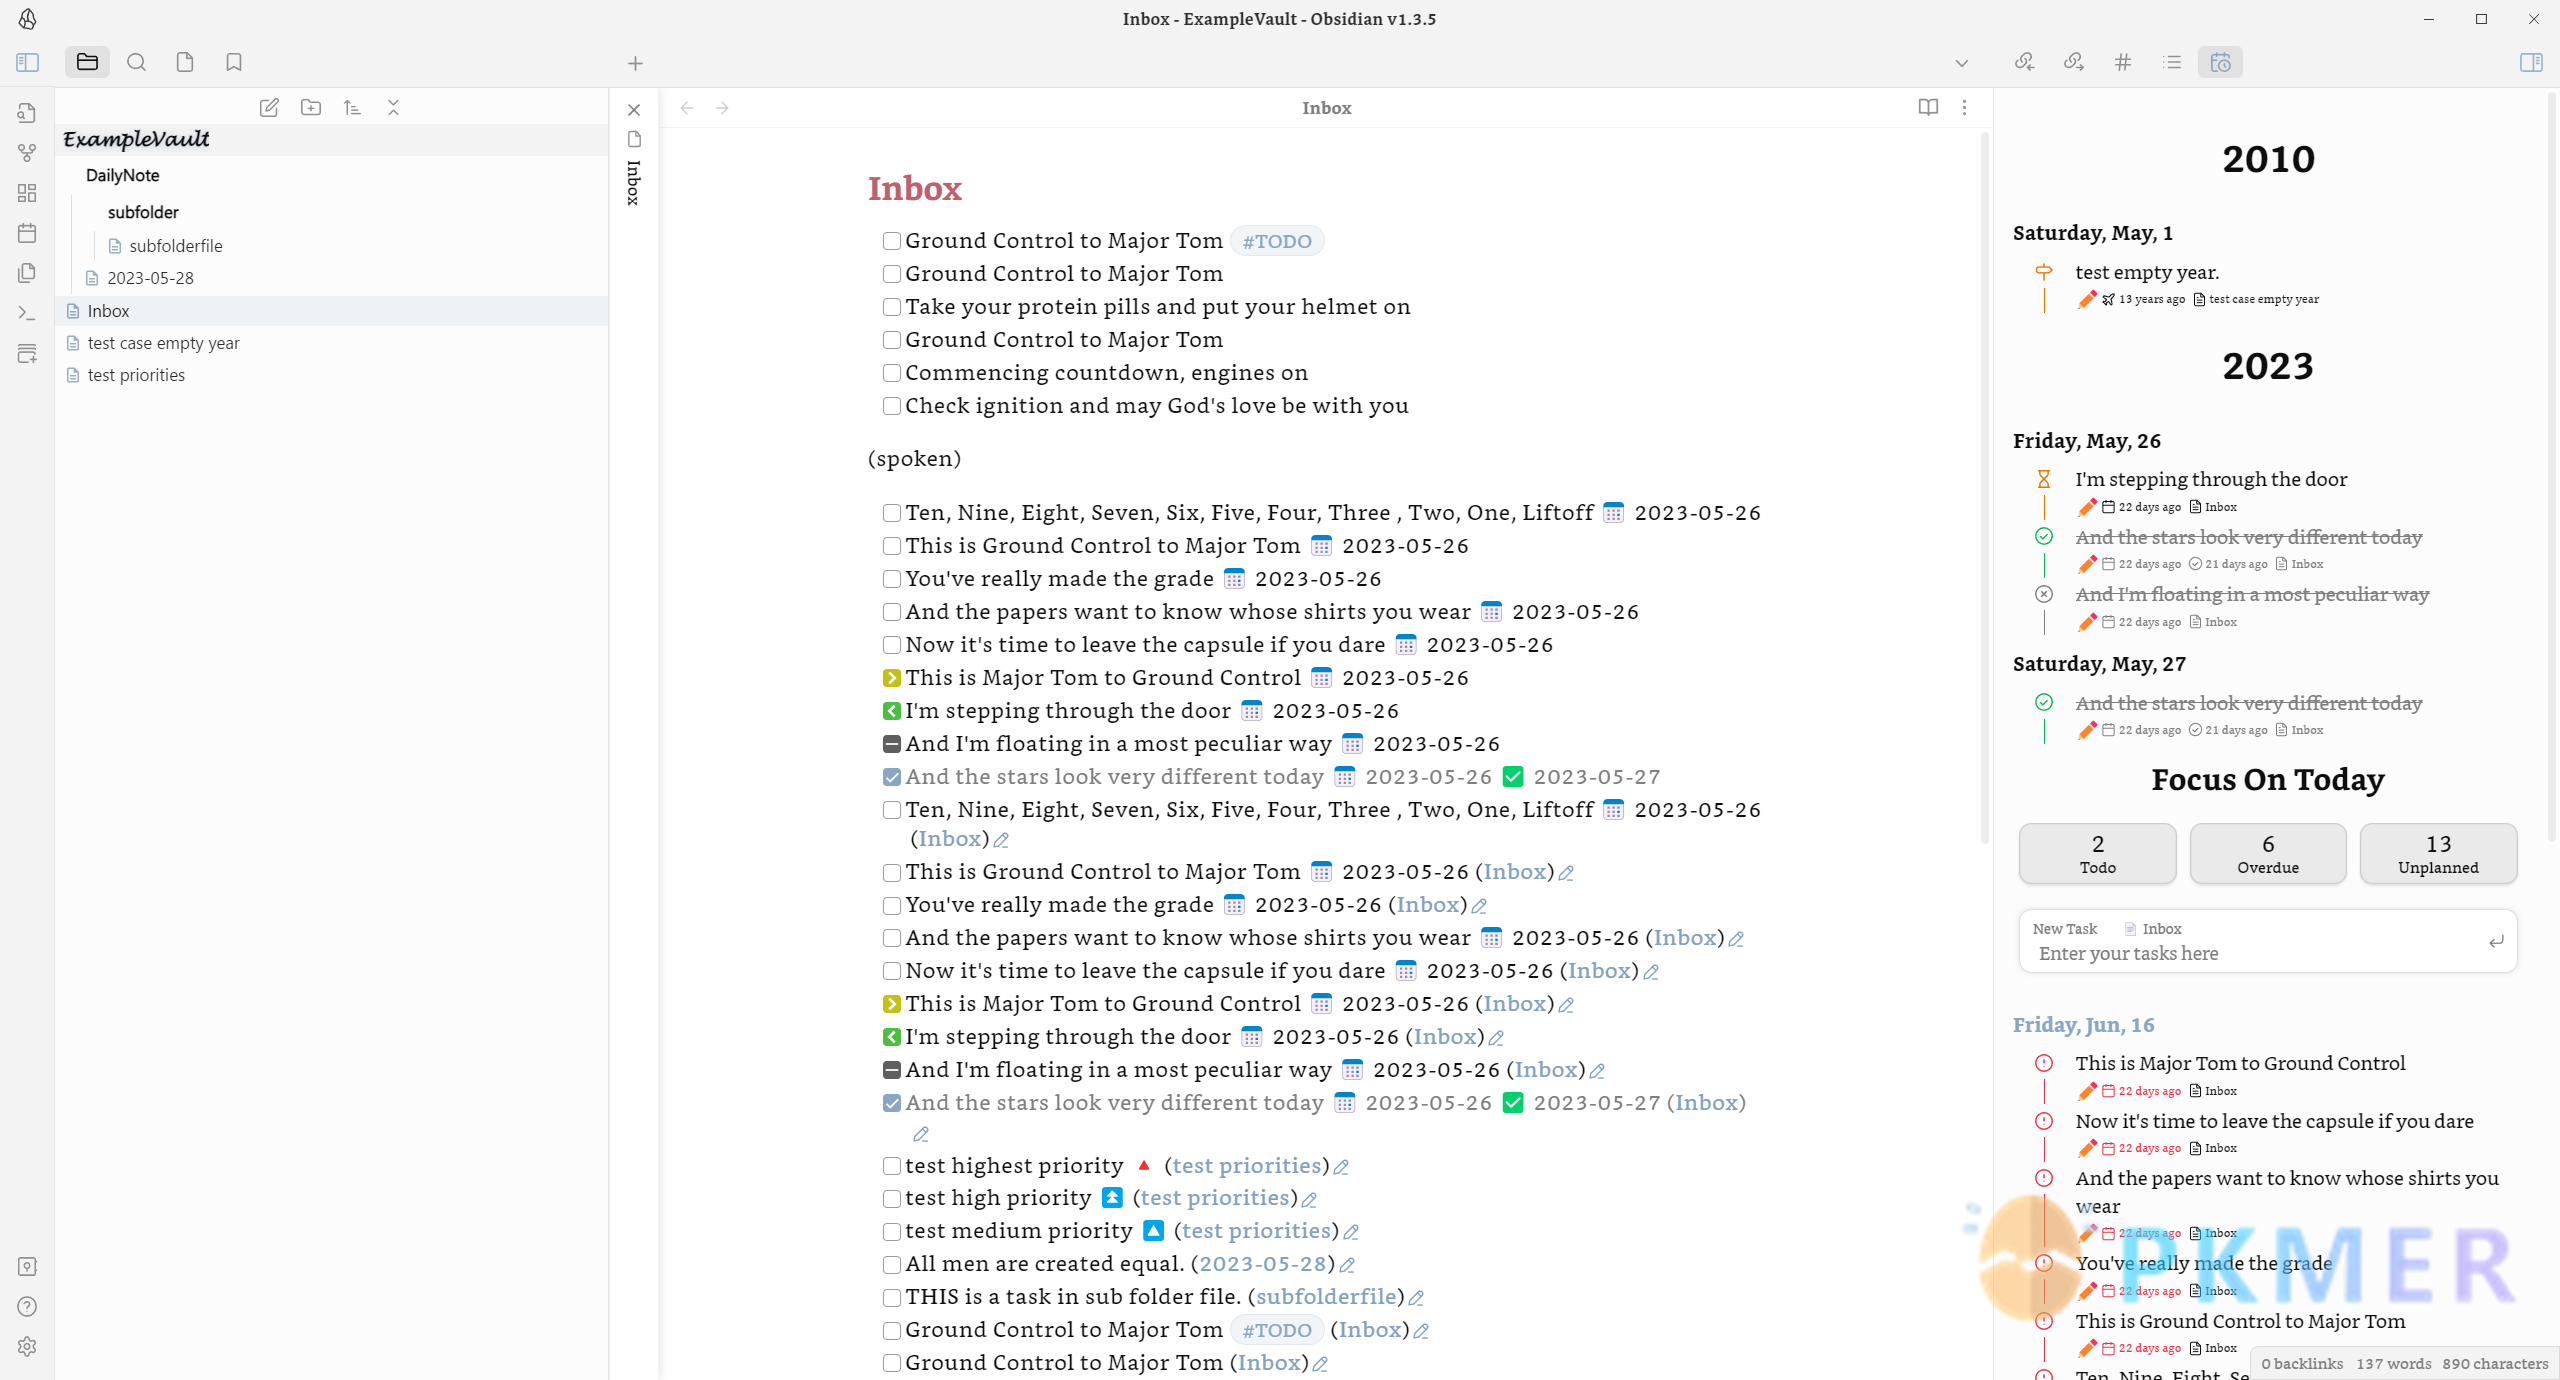Follow the 'subfolderfile' link

click(x=1325, y=1297)
